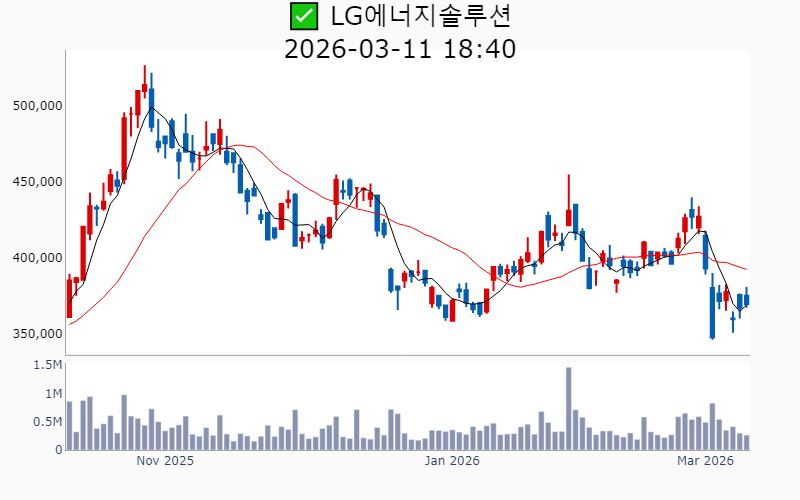
Task: Click the red moving average line's right end
Action: (x=745, y=269)
